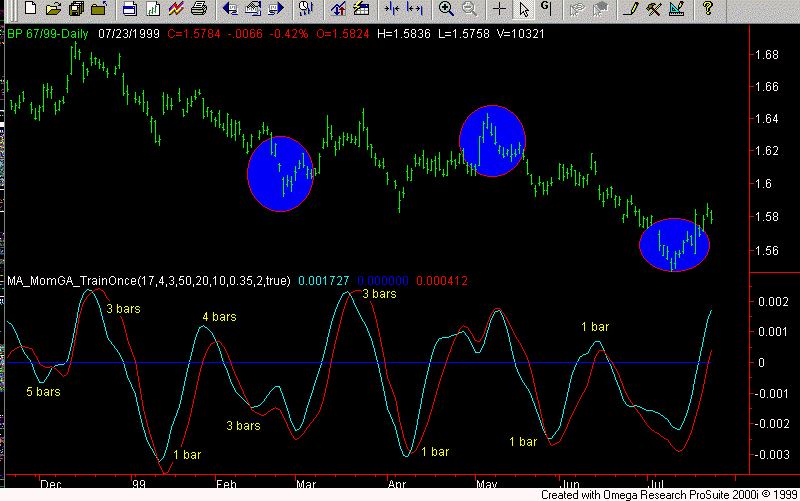This screenshot has height=501, width=800.
Task: Open a file with the folder icon
Action: pos(53,8)
